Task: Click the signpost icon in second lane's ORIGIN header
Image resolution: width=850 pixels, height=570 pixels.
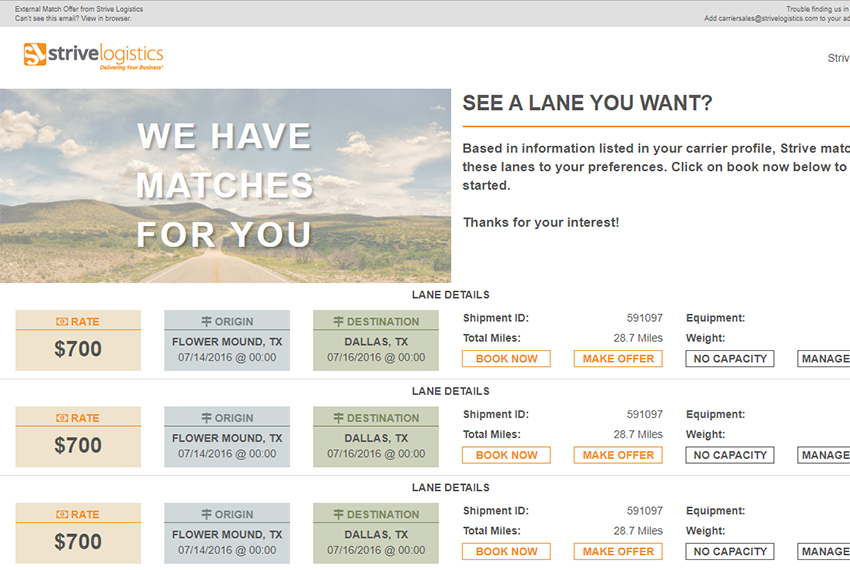Action: pyautogui.click(x=207, y=418)
